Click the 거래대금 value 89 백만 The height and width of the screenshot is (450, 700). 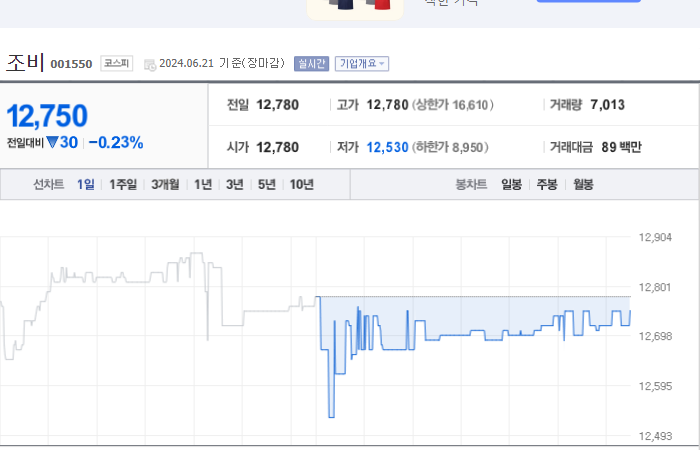(x=621, y=147)
